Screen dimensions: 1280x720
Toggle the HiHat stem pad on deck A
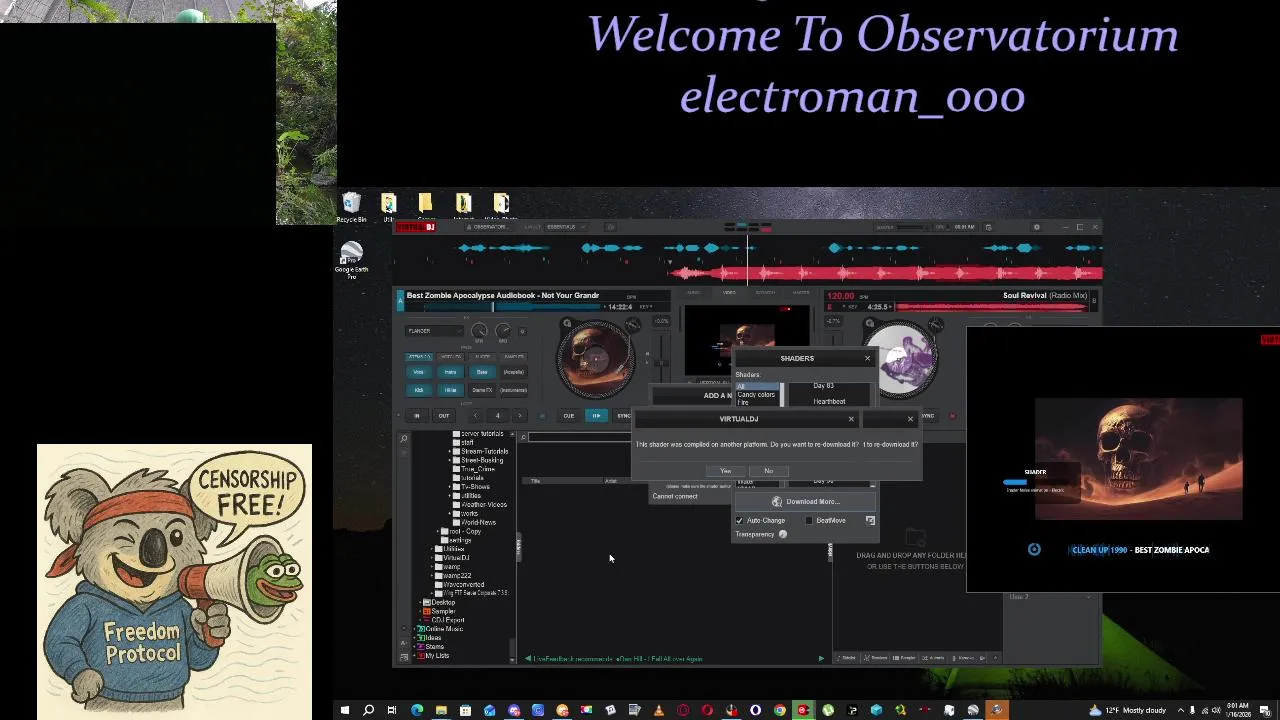point(450,390)
